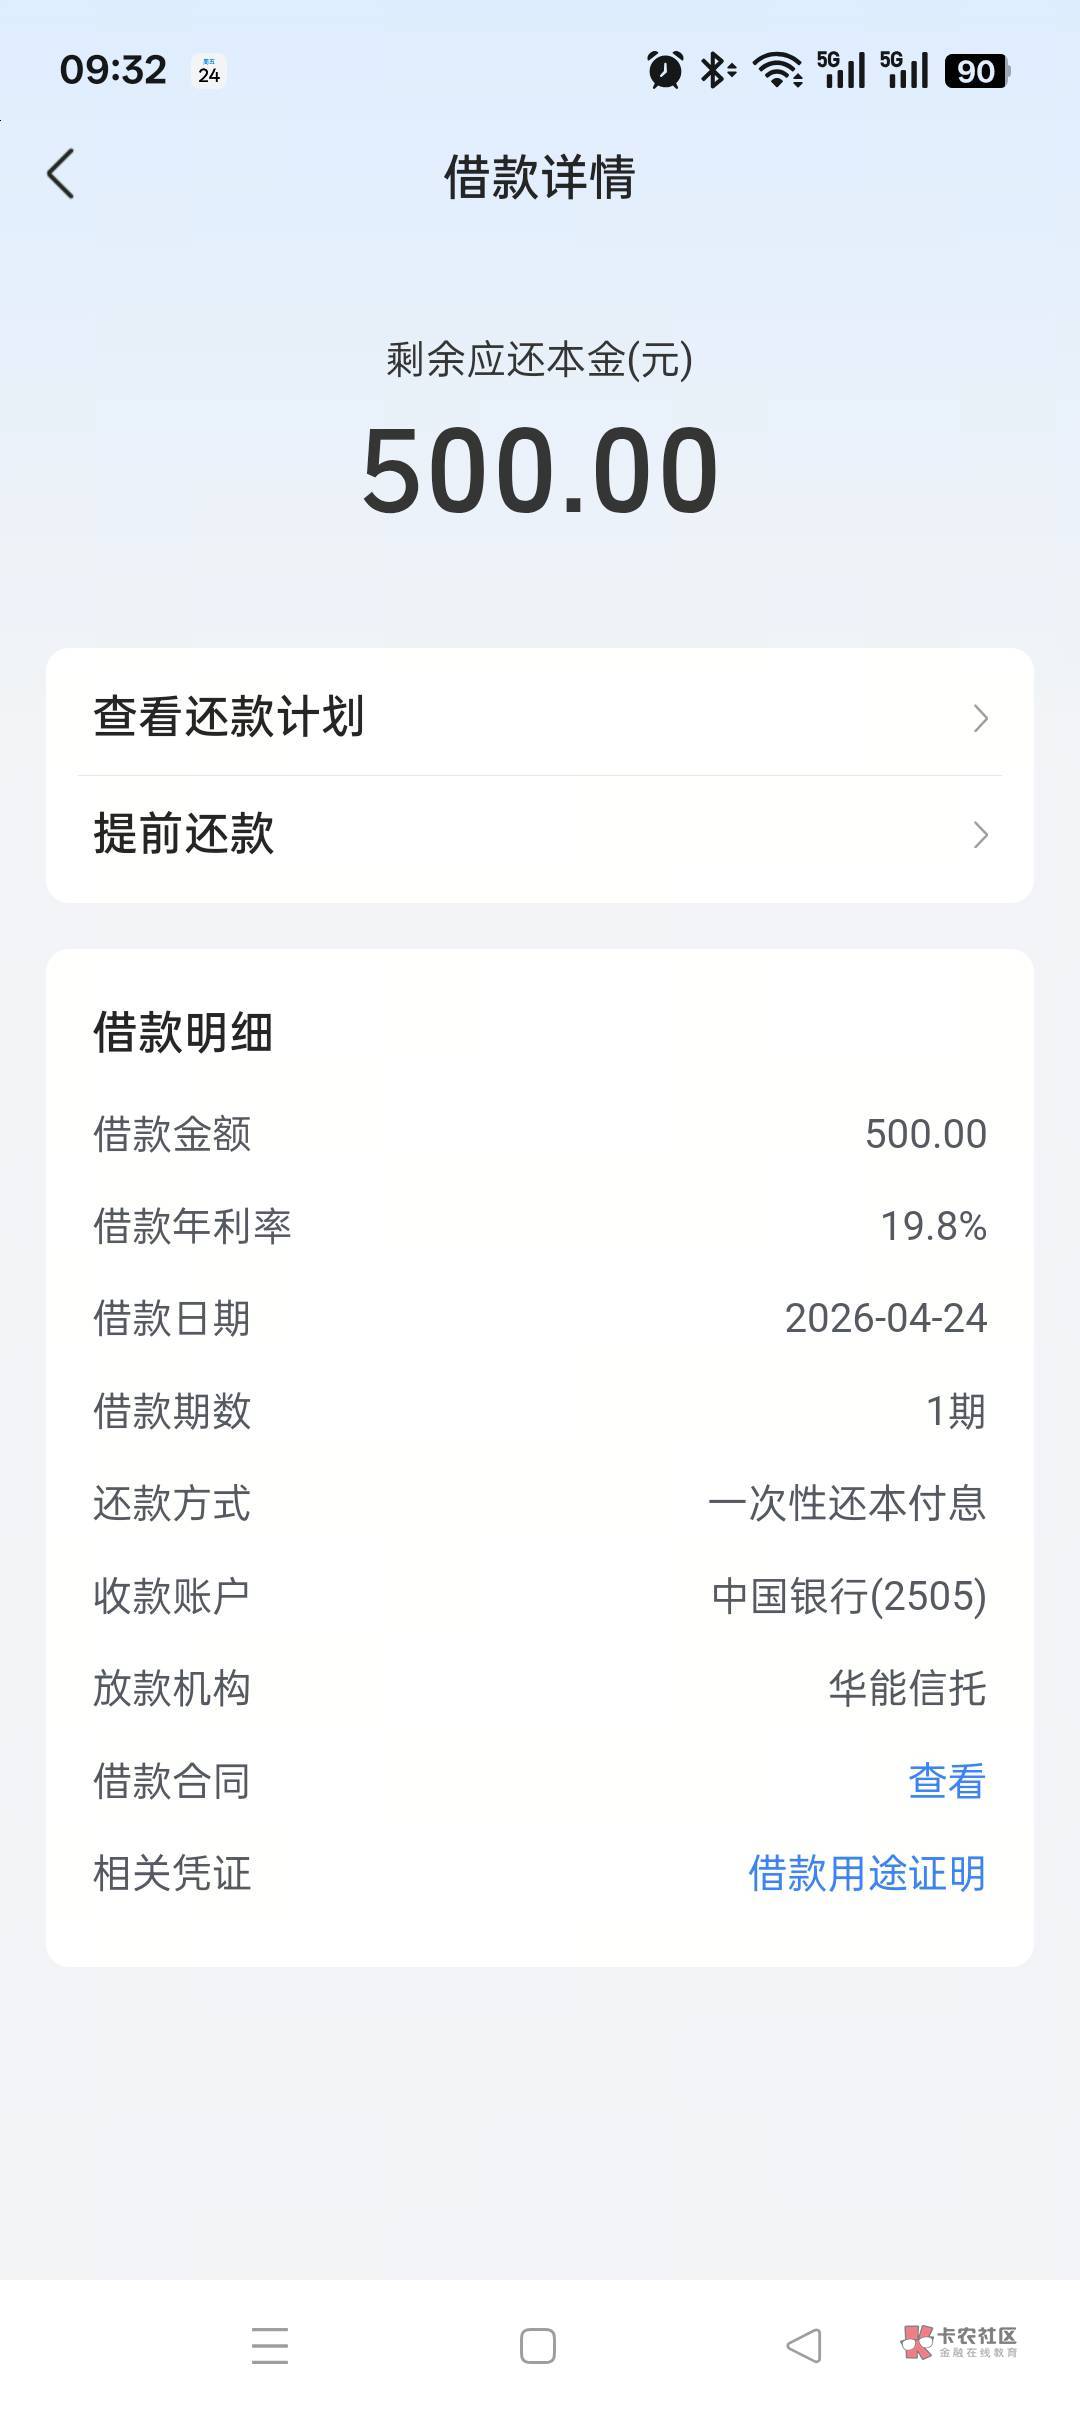Tap the Wi-Fi status icon
The image size is (1080, 2412).
click(777, 71)
